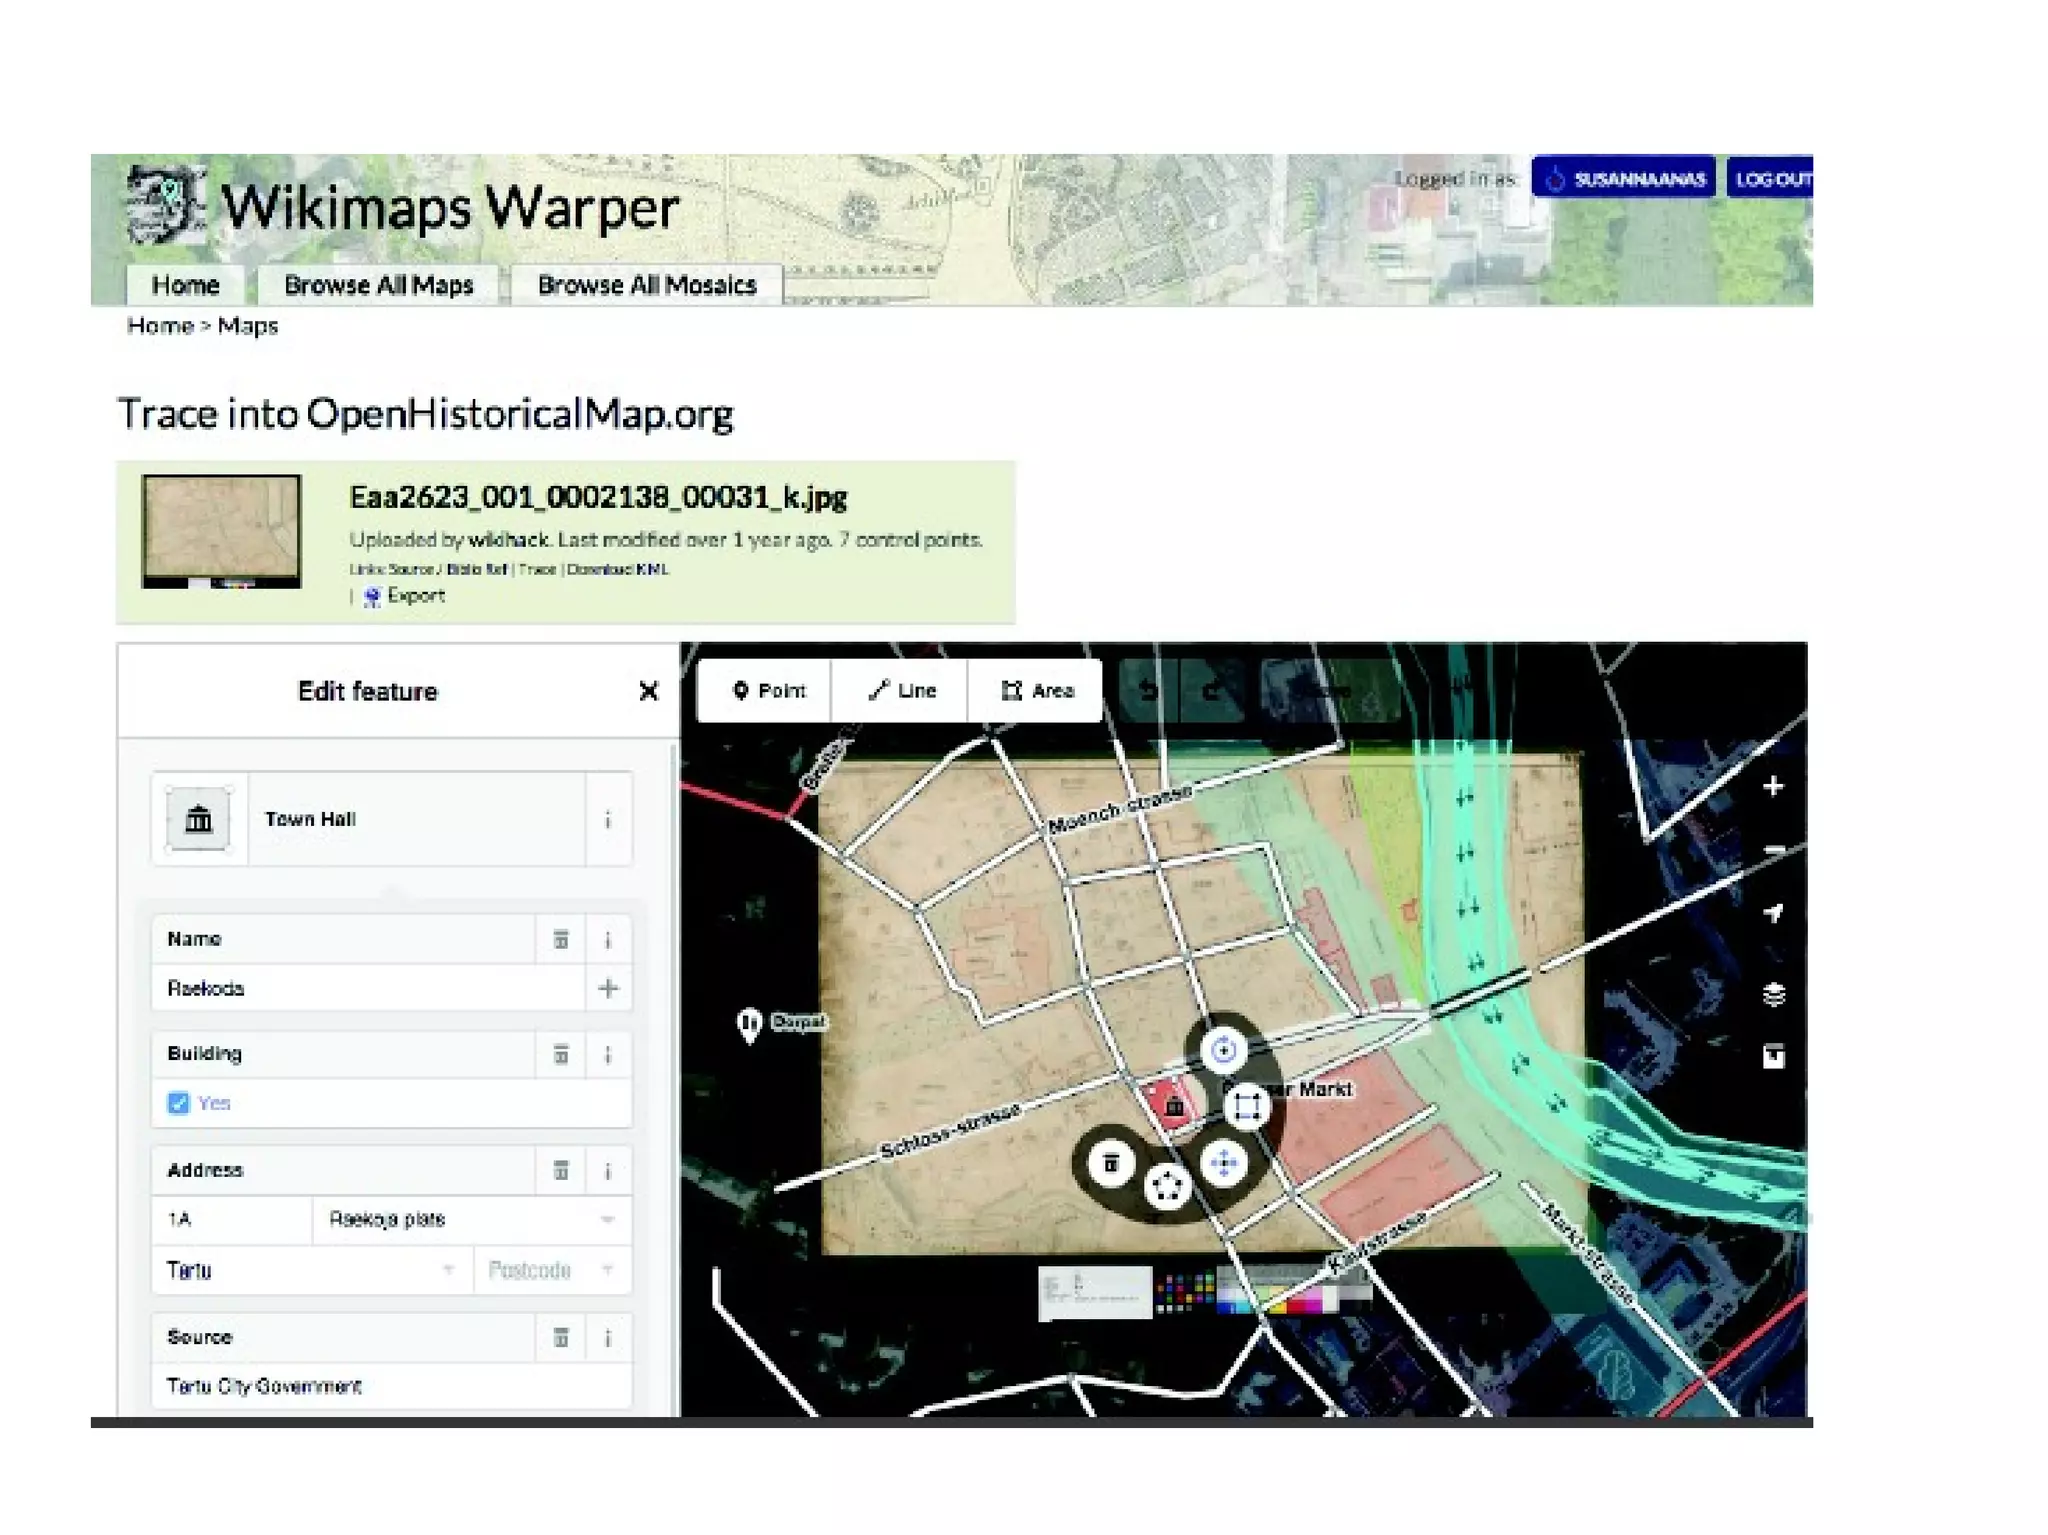Open the Raekoja plats street dropdown
Image resolution: width=2048 pixels, height=1535 pixels.
coord(606,1219)
